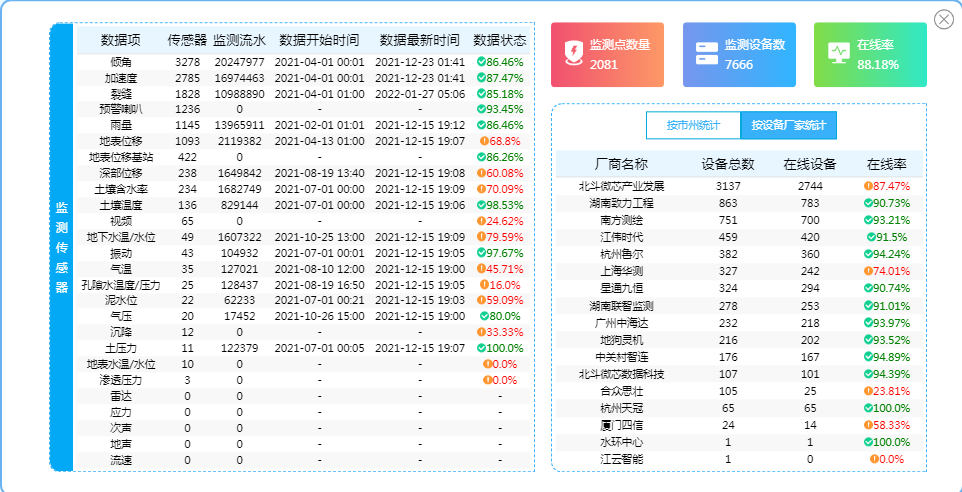This screenshot has width=962, height=492.
Task: Click the 在线设备 column header
Action: coord(810,165)
